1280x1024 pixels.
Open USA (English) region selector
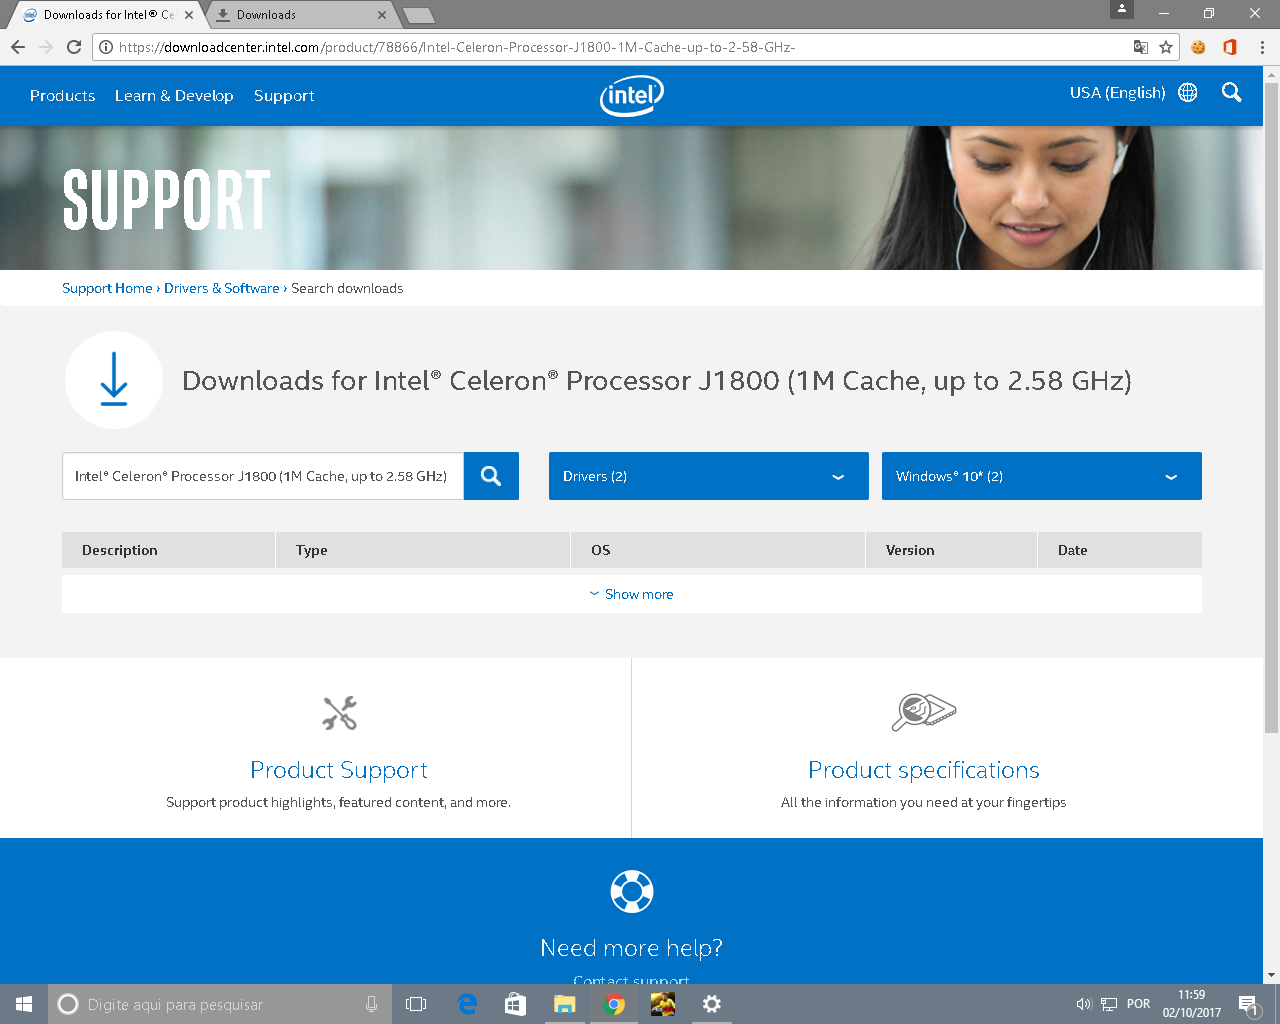pos(1118,93)
